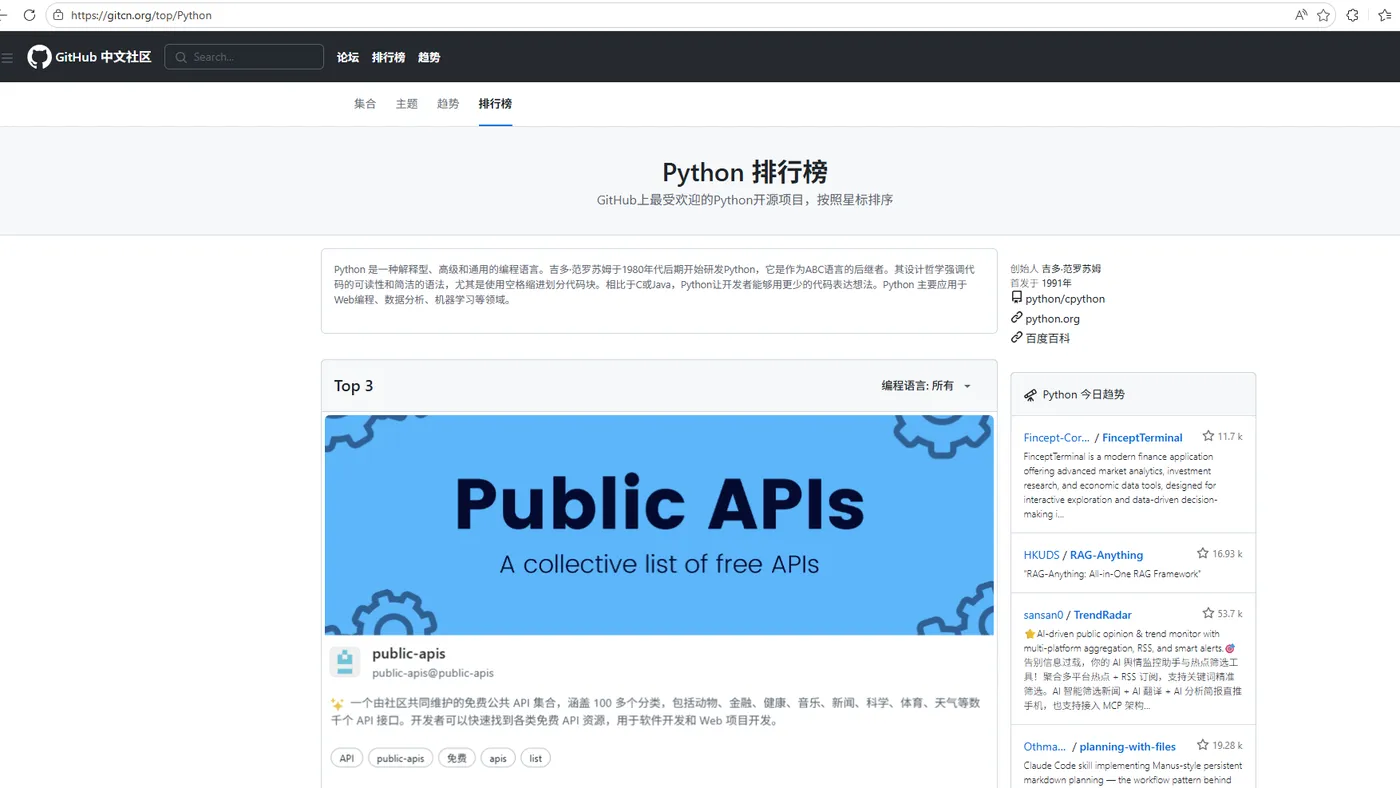Open the Fincept-Cor... owner link
The image size is (1400, 788).
coord(1056,438)
